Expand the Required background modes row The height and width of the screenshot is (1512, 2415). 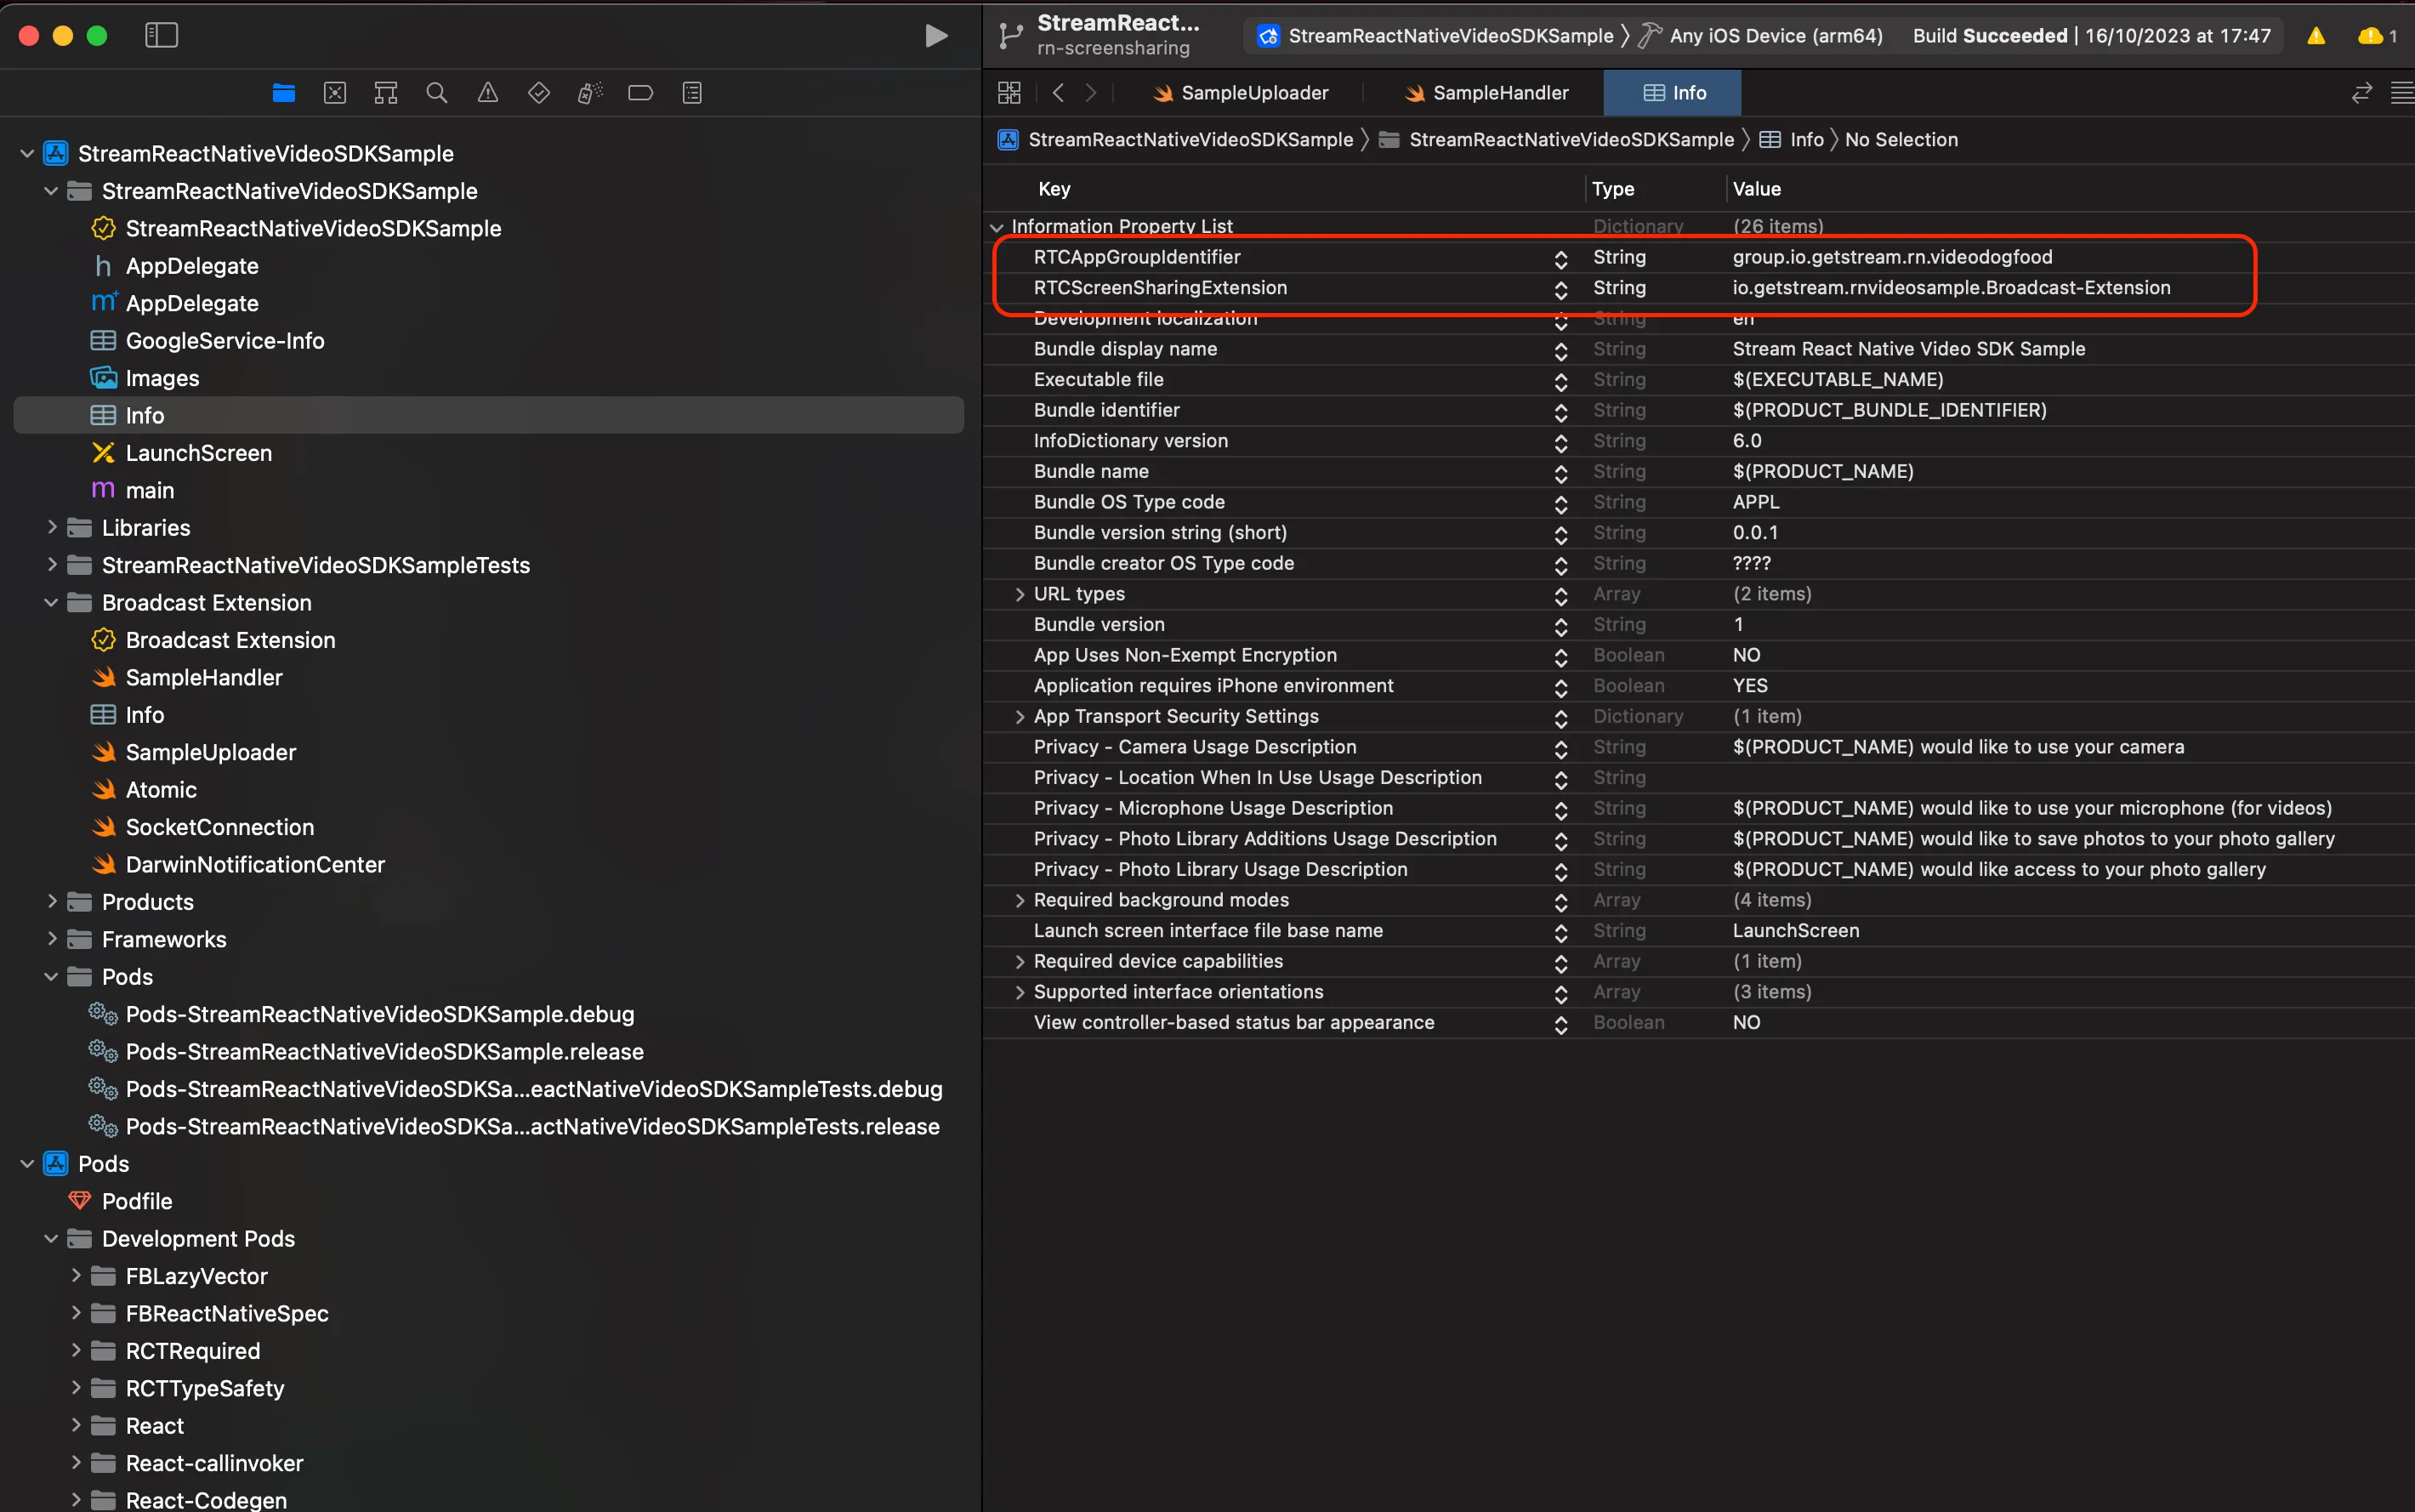coord(1019,900)
